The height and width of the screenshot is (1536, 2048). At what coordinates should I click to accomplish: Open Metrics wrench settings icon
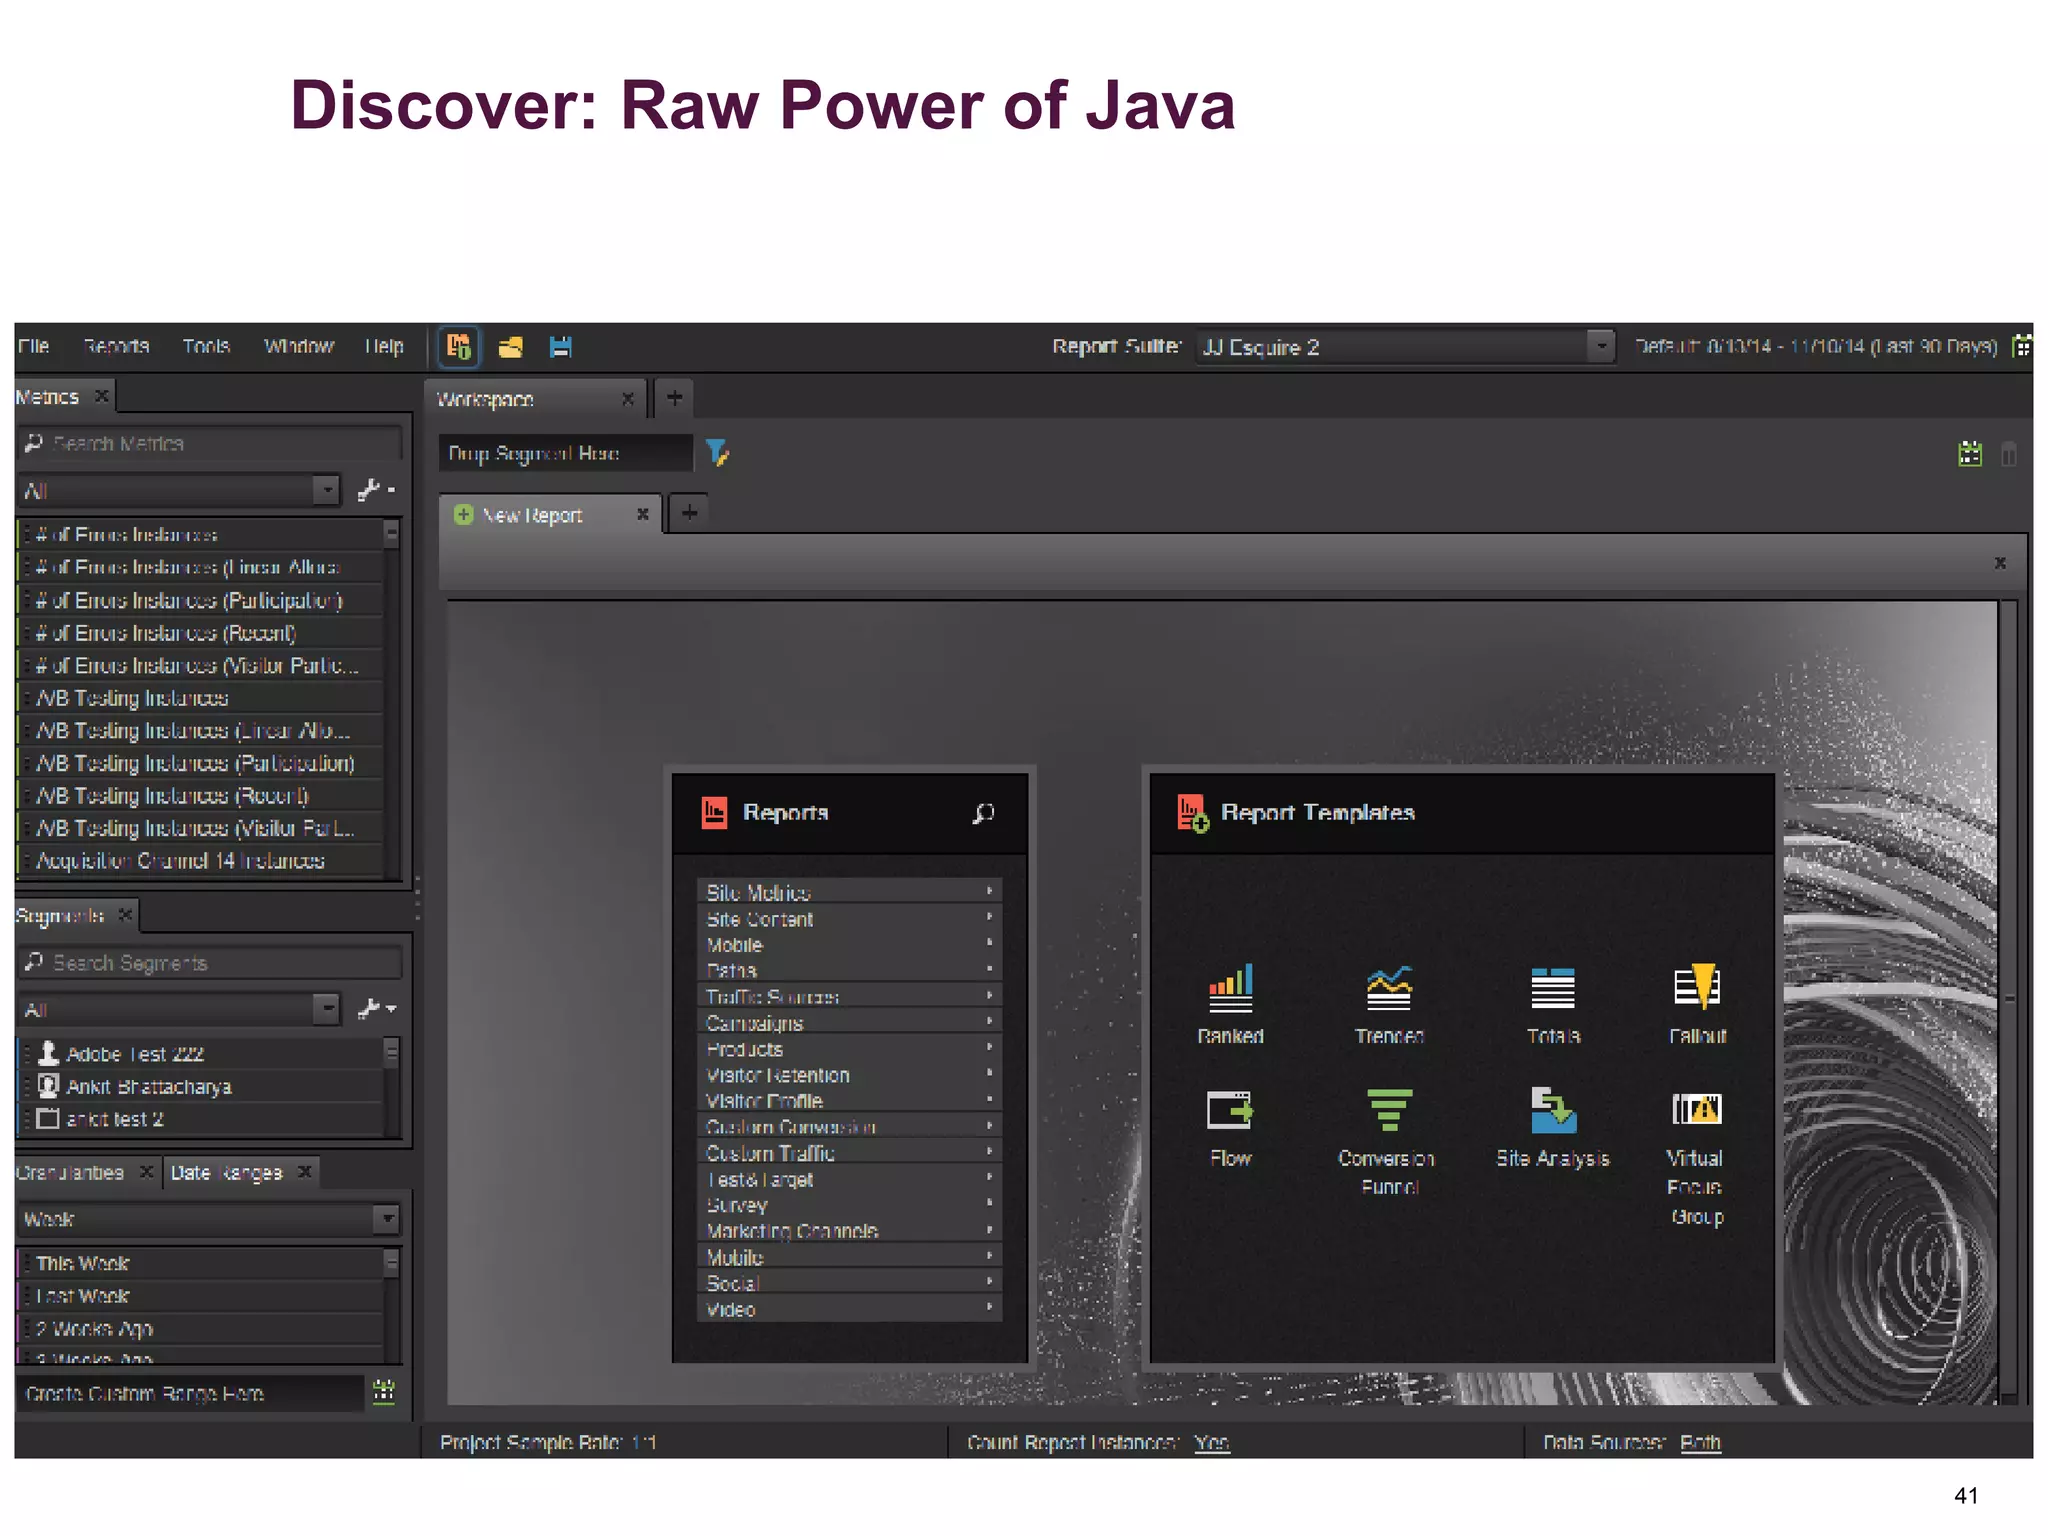376,489
